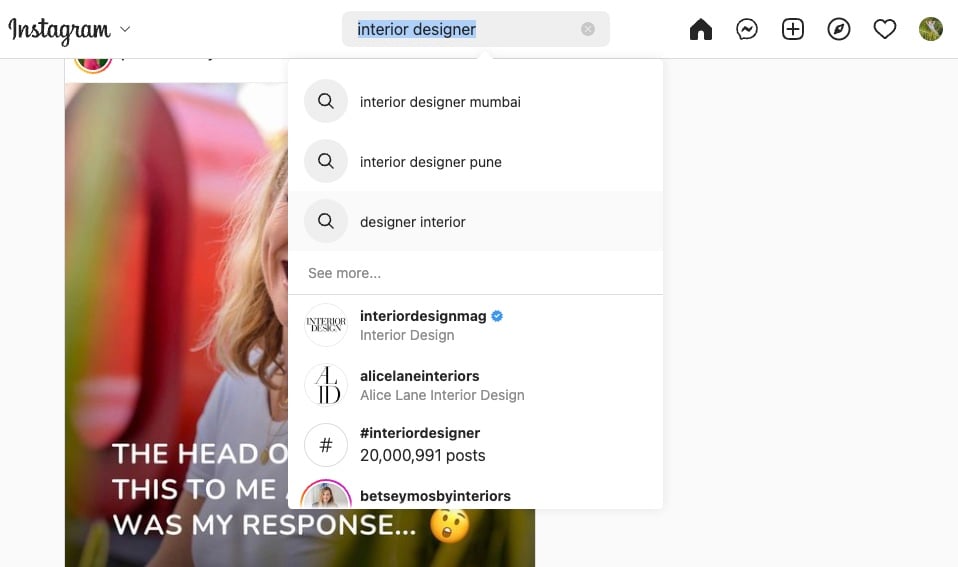958x567 pixels.
Task: Open the Messenger direct messages icon
Action: (x=747, y=29)
